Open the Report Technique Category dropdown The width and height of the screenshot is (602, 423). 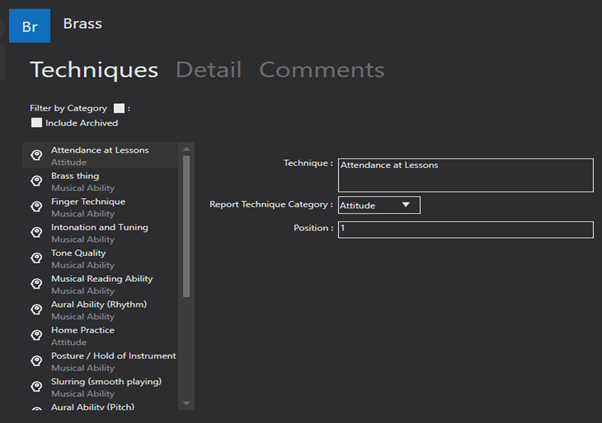click(x=379, y=205)
